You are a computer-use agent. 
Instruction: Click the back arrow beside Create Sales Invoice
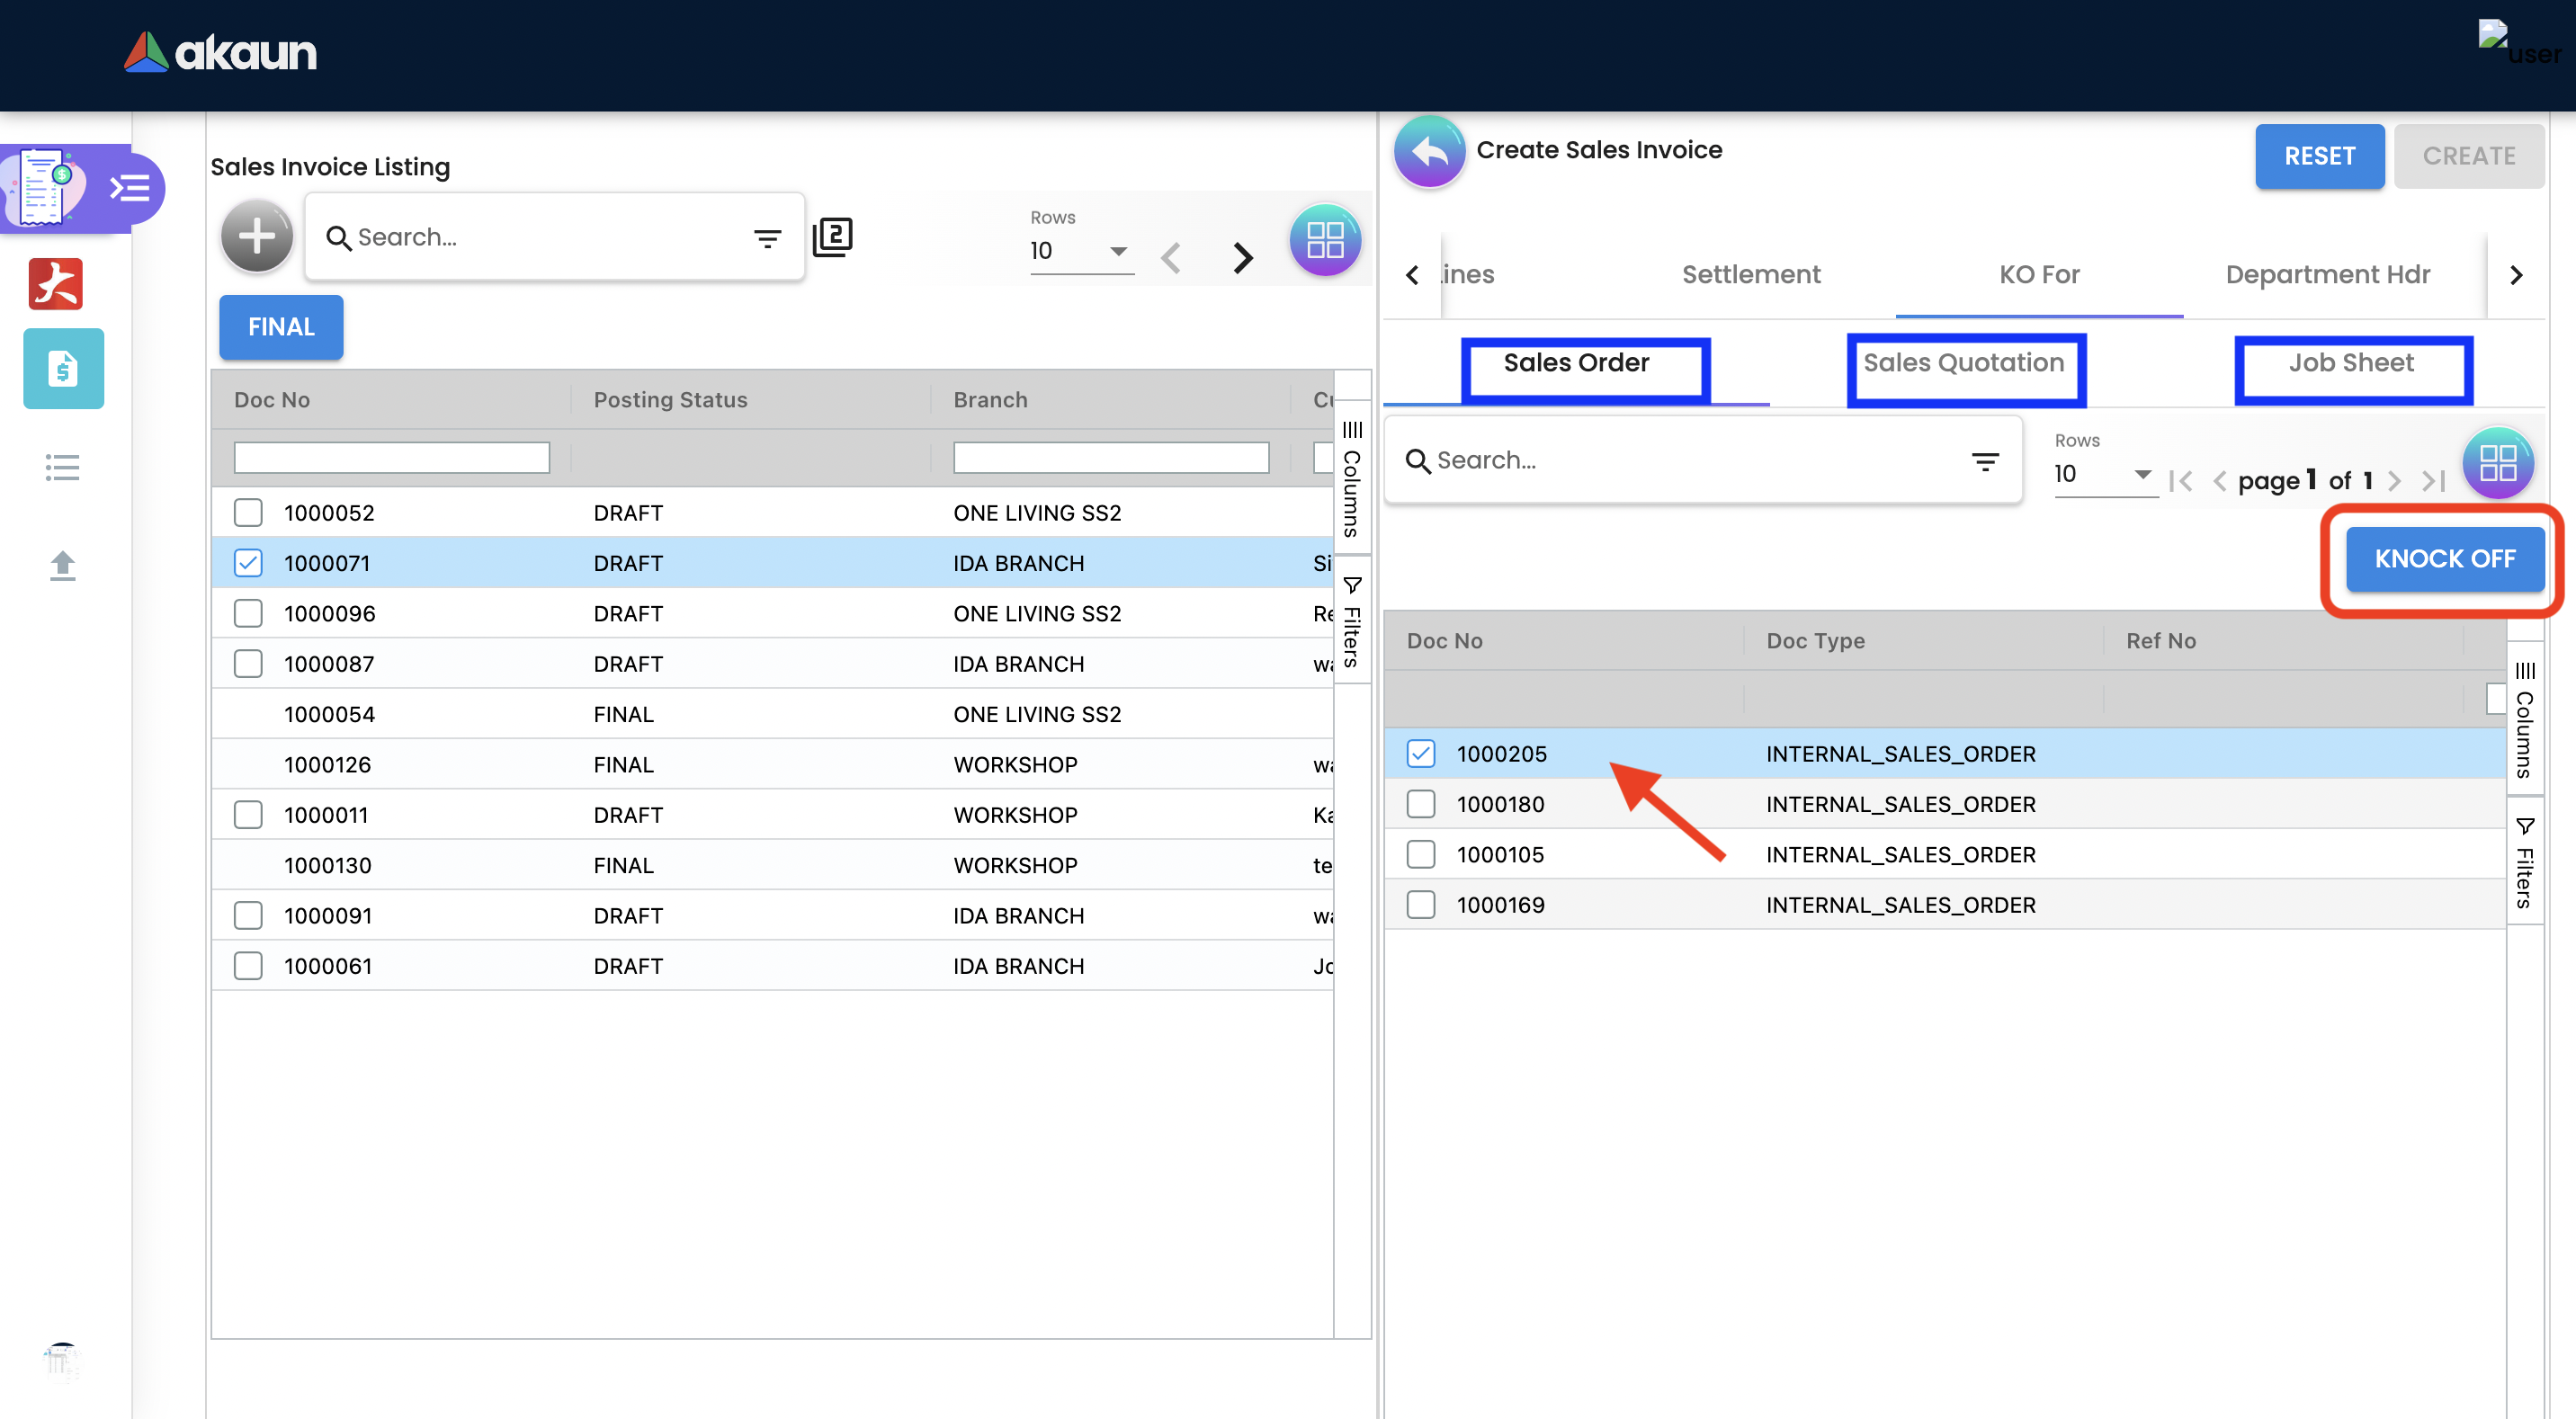coord(1430,153)
